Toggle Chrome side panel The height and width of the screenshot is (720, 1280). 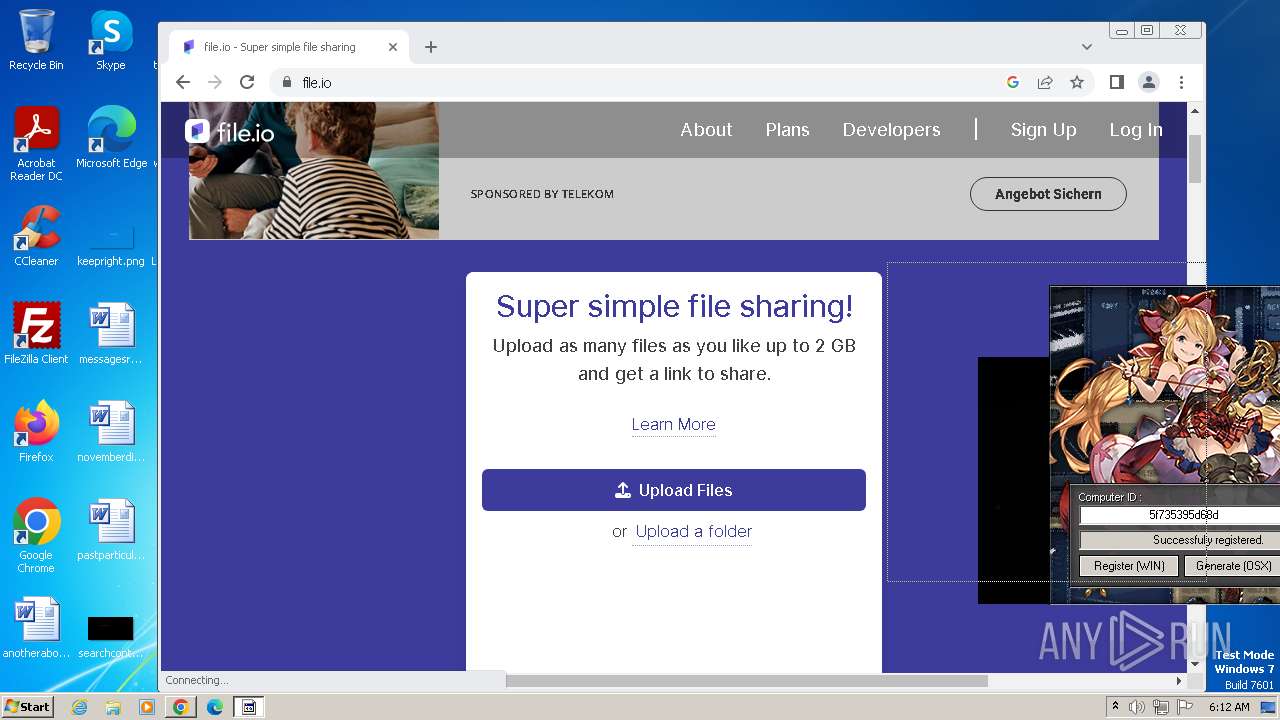(1117, 82)
